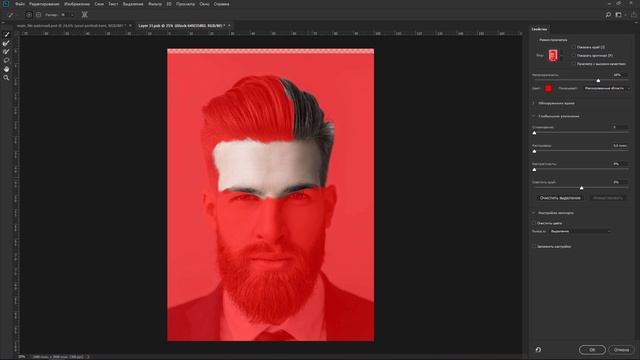Viewport: 640px width, 360px height.
Task: Click the Shift Edge slider handle
Action: pyautogui.click(x=582, y=188)
